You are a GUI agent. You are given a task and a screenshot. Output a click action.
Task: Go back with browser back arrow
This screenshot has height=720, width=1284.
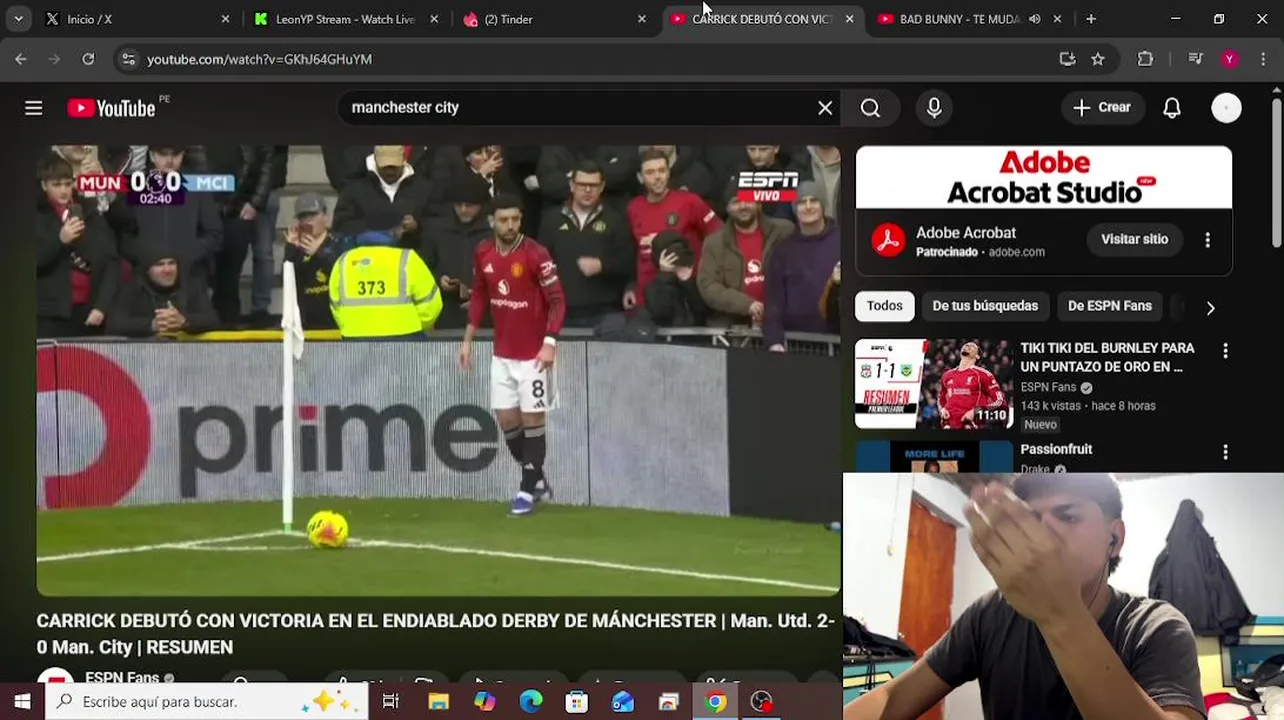click(21, 59)
